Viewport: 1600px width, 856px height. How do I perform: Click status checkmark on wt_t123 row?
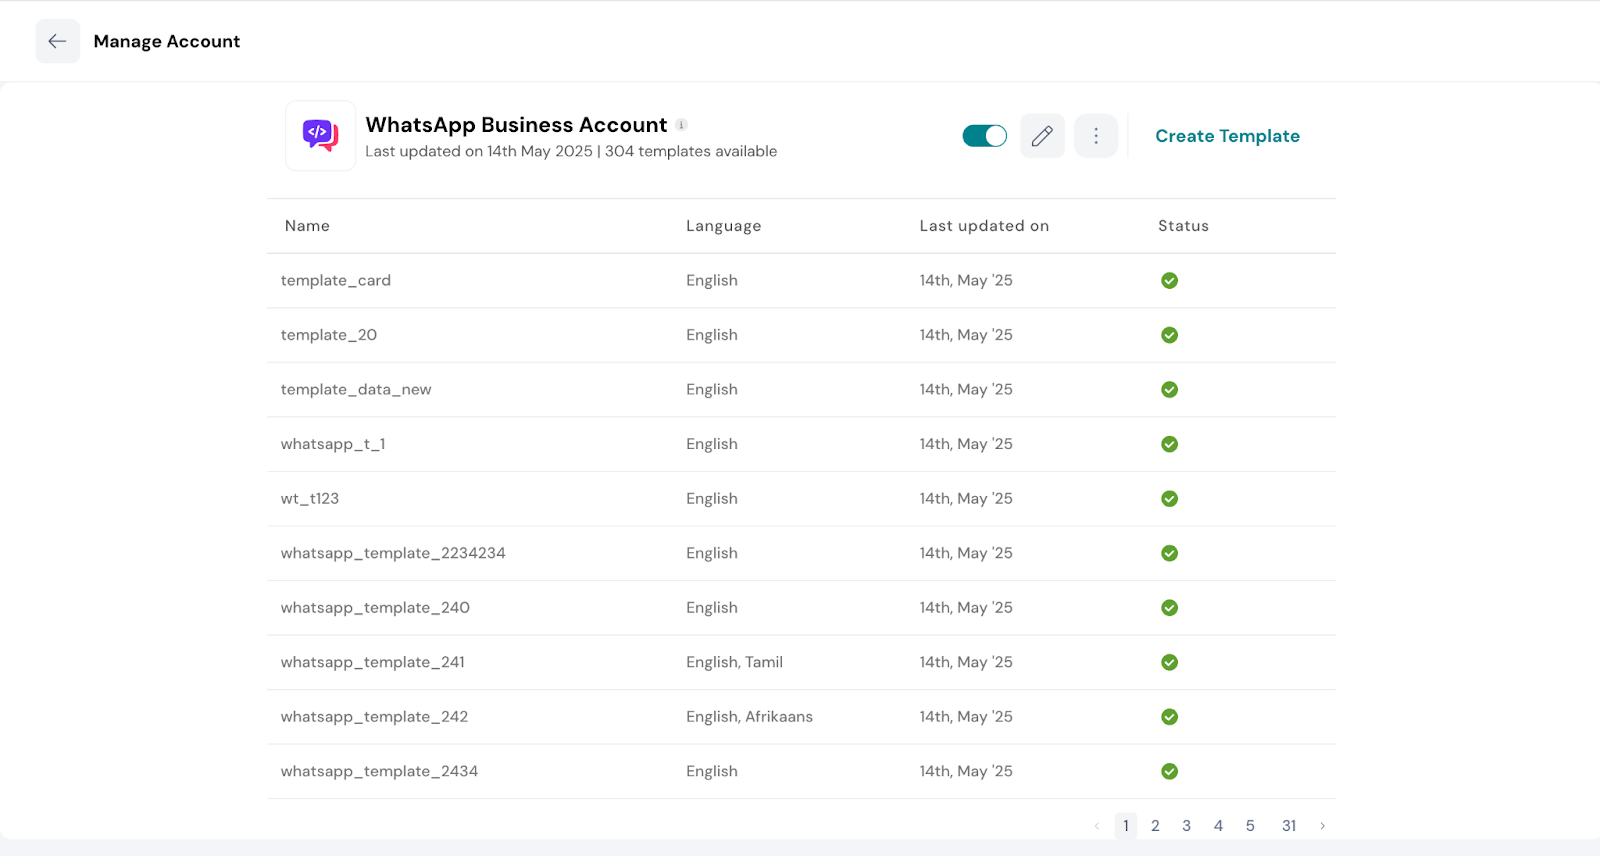coord(1169,499)
